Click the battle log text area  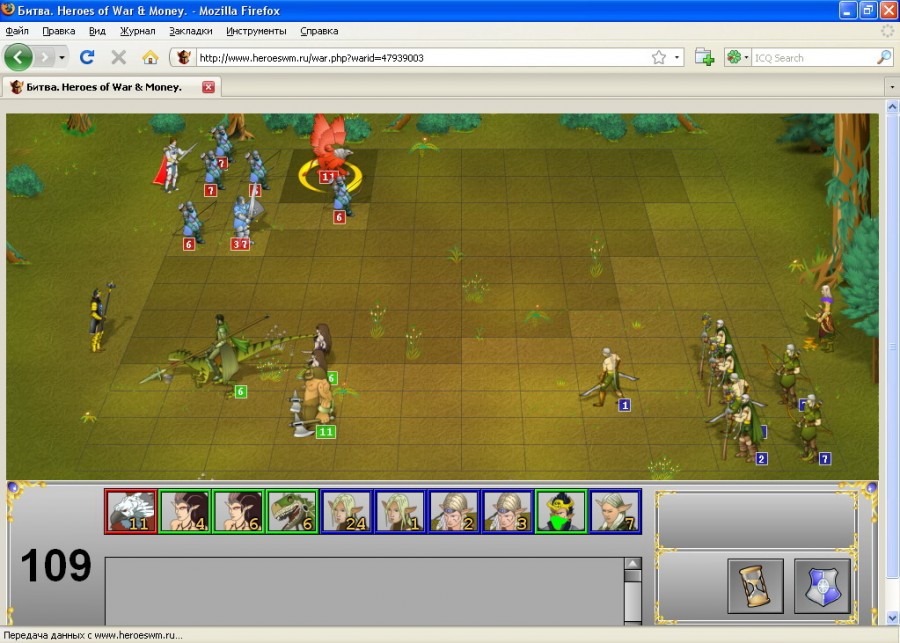pos(364,591)
